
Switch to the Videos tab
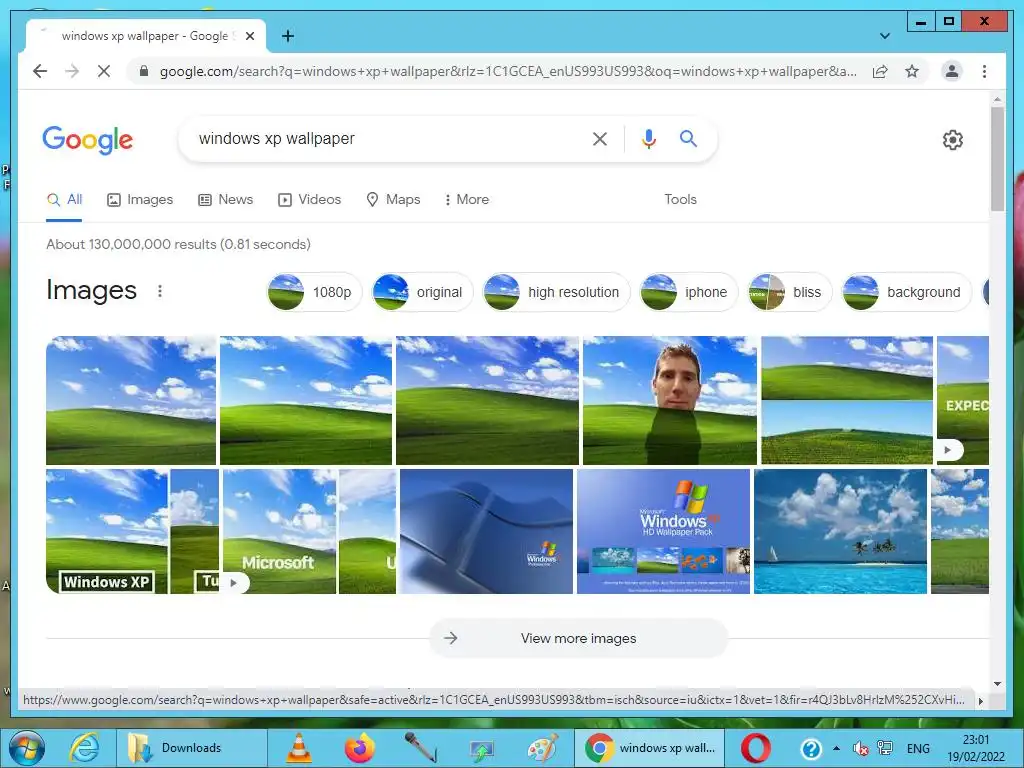pos(310,200)
